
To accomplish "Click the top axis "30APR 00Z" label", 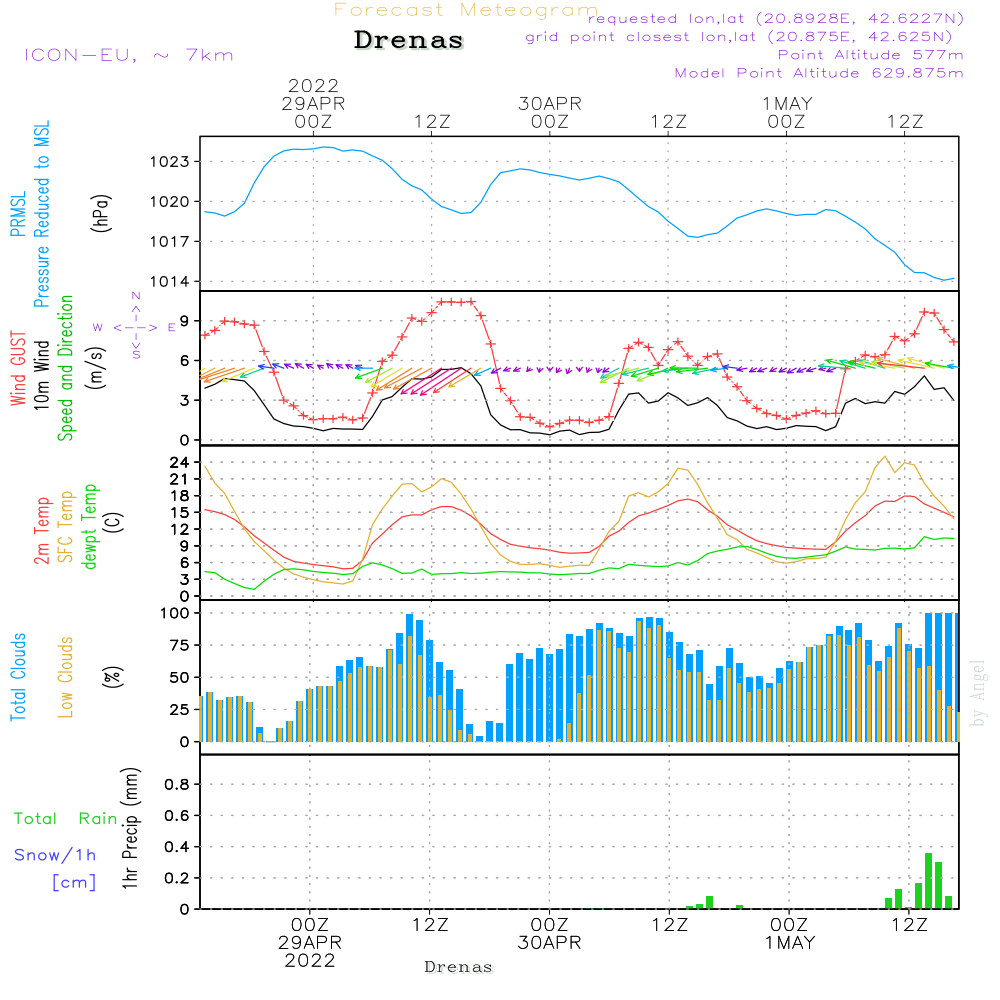I will (550, 113).
